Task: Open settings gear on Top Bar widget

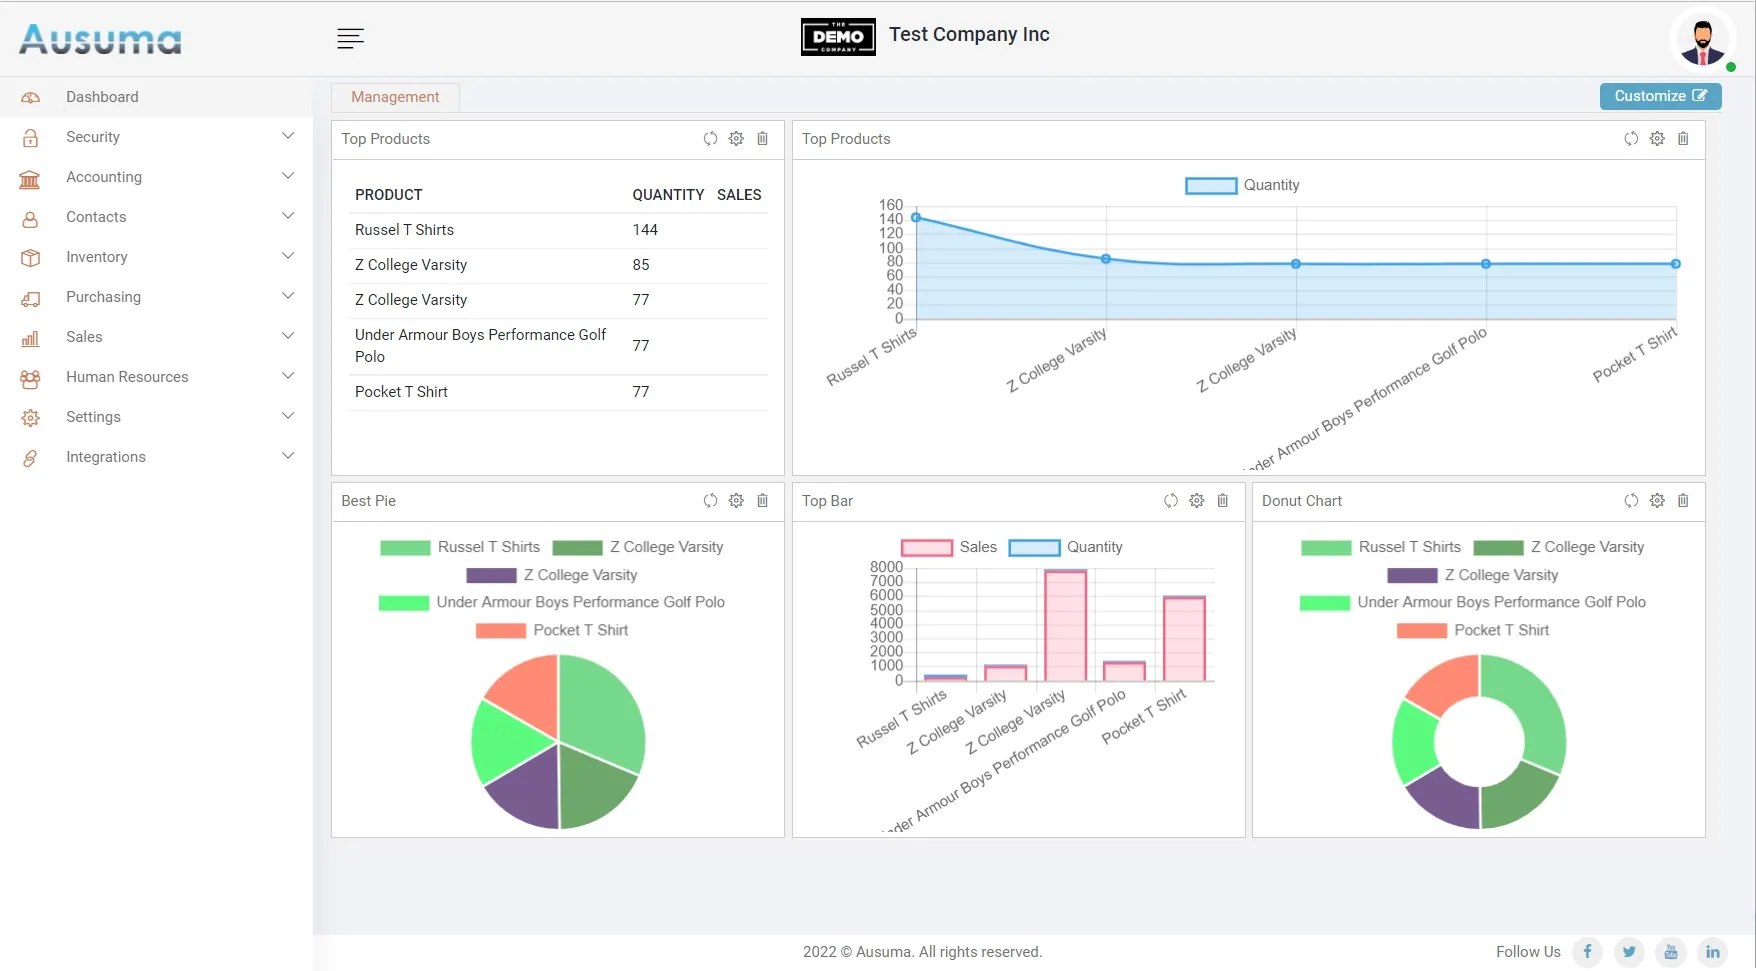Action: click(x=1197, y=501)
